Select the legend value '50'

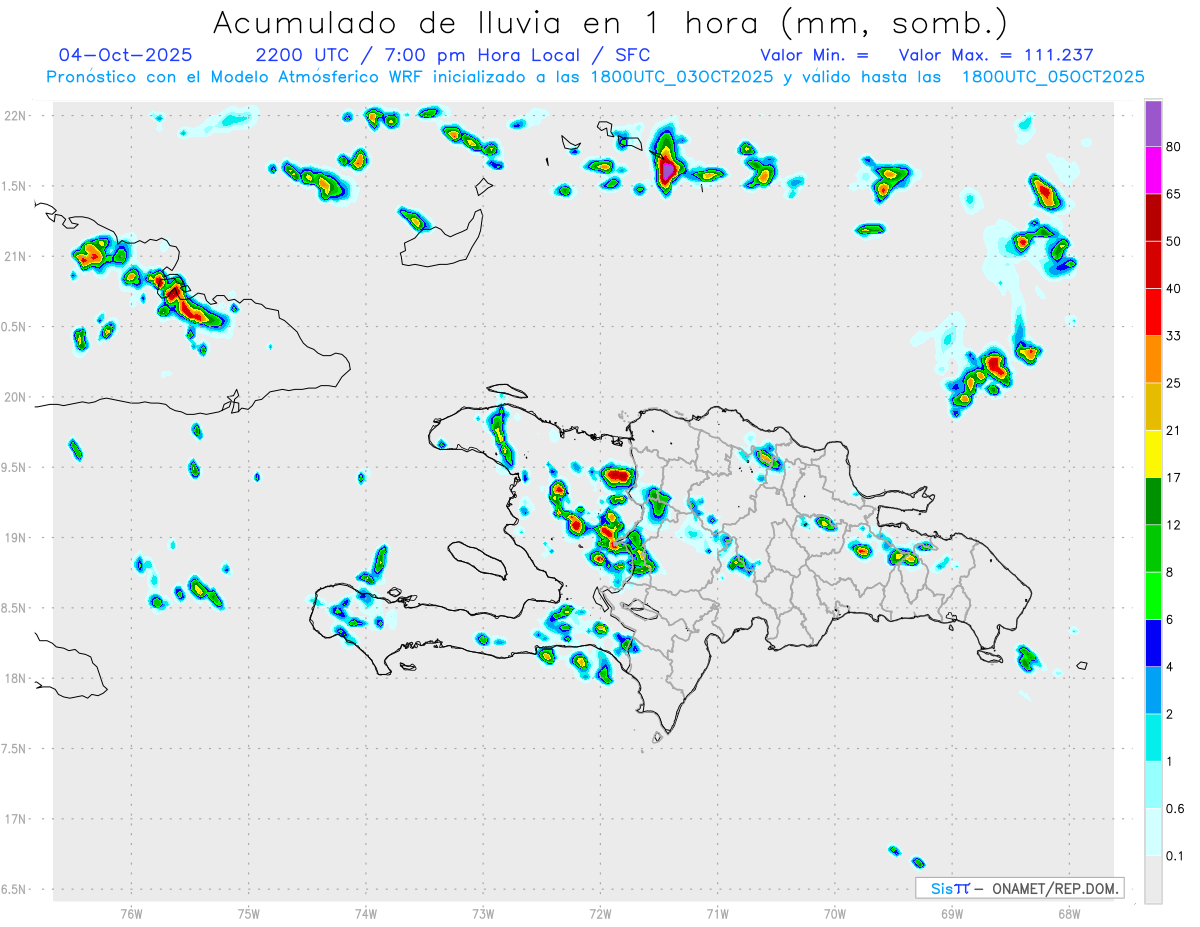click(1174, 241)
